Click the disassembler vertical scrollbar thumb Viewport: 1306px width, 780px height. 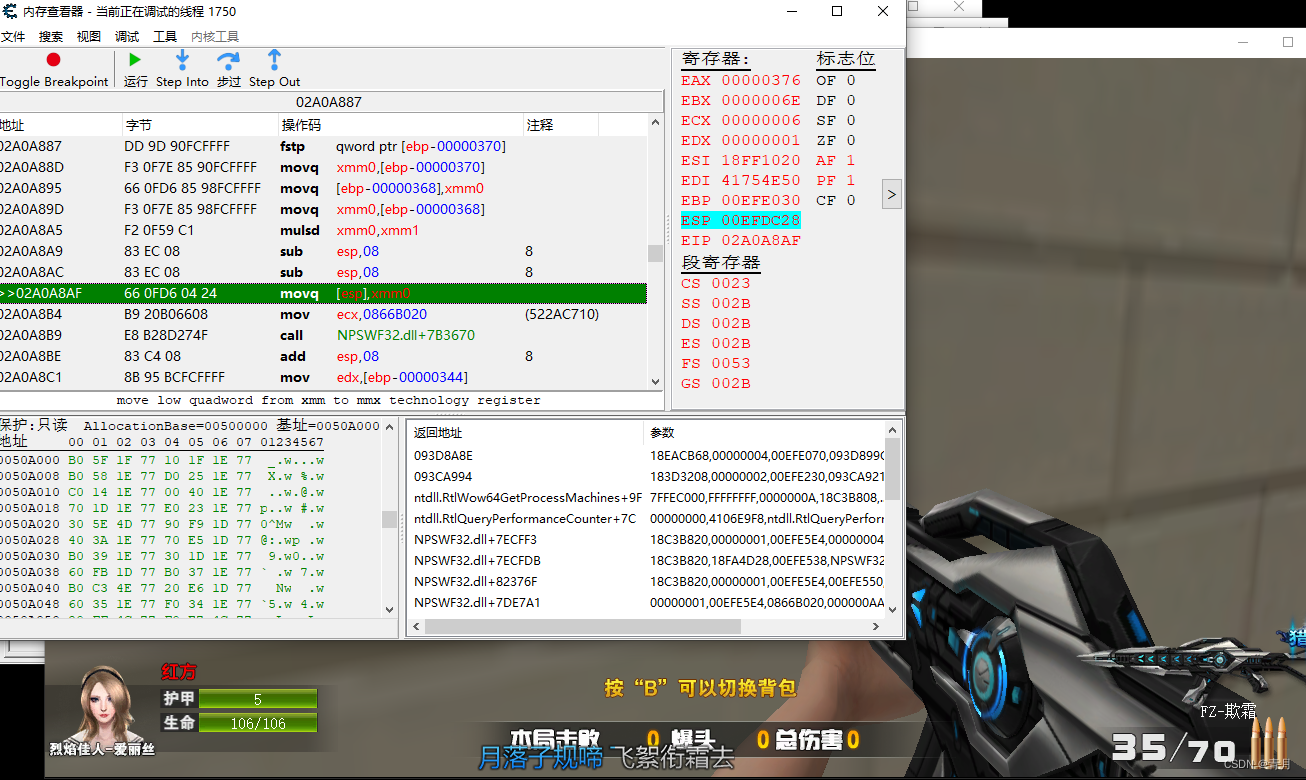pyautogui.click(x=656, y=253)
